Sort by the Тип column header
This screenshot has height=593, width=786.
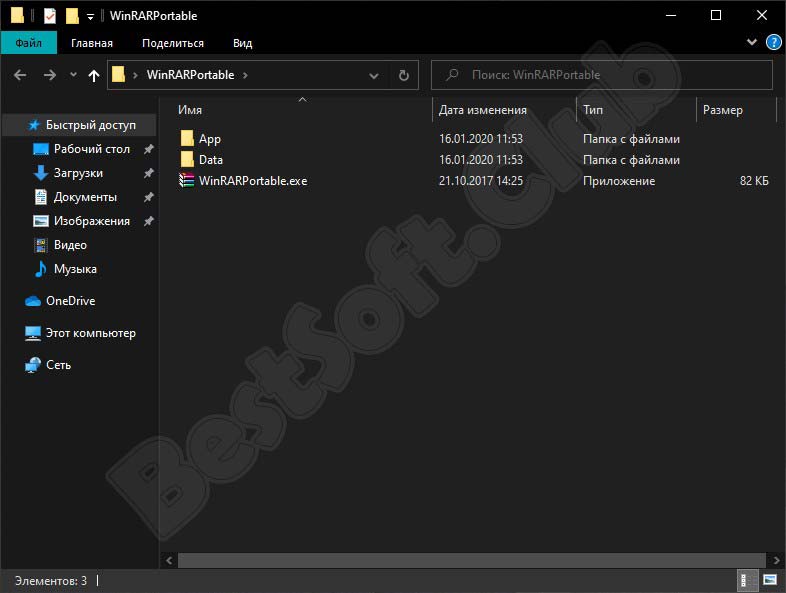coord(593,110)
